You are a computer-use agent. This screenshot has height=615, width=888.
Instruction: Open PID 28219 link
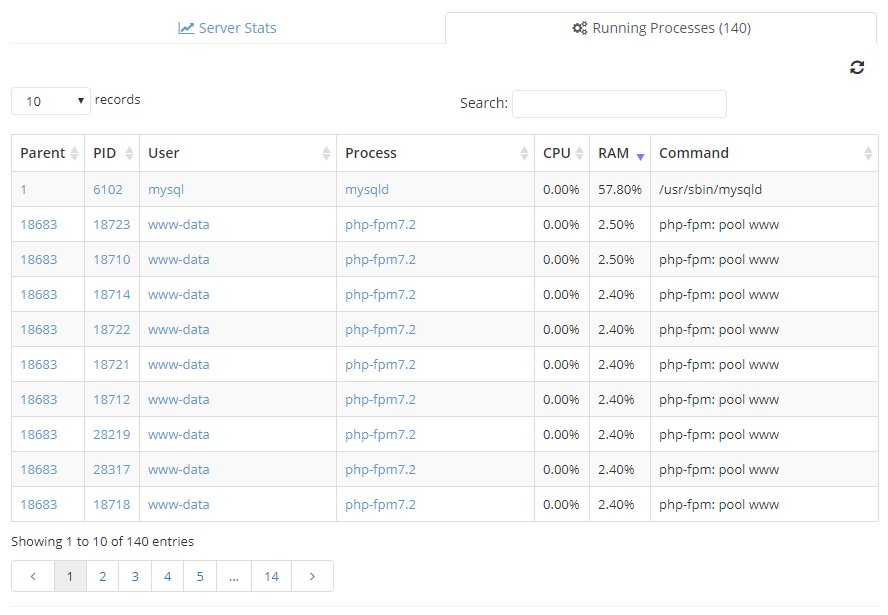click(112, 434)
